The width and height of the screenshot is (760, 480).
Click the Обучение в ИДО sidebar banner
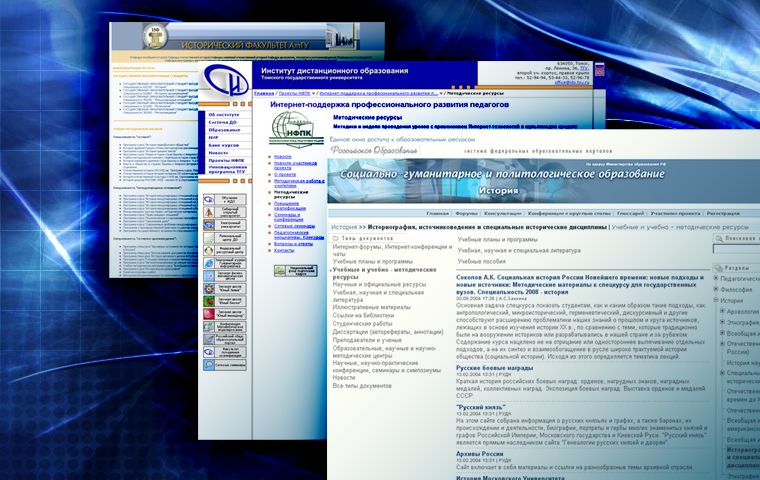224,199
